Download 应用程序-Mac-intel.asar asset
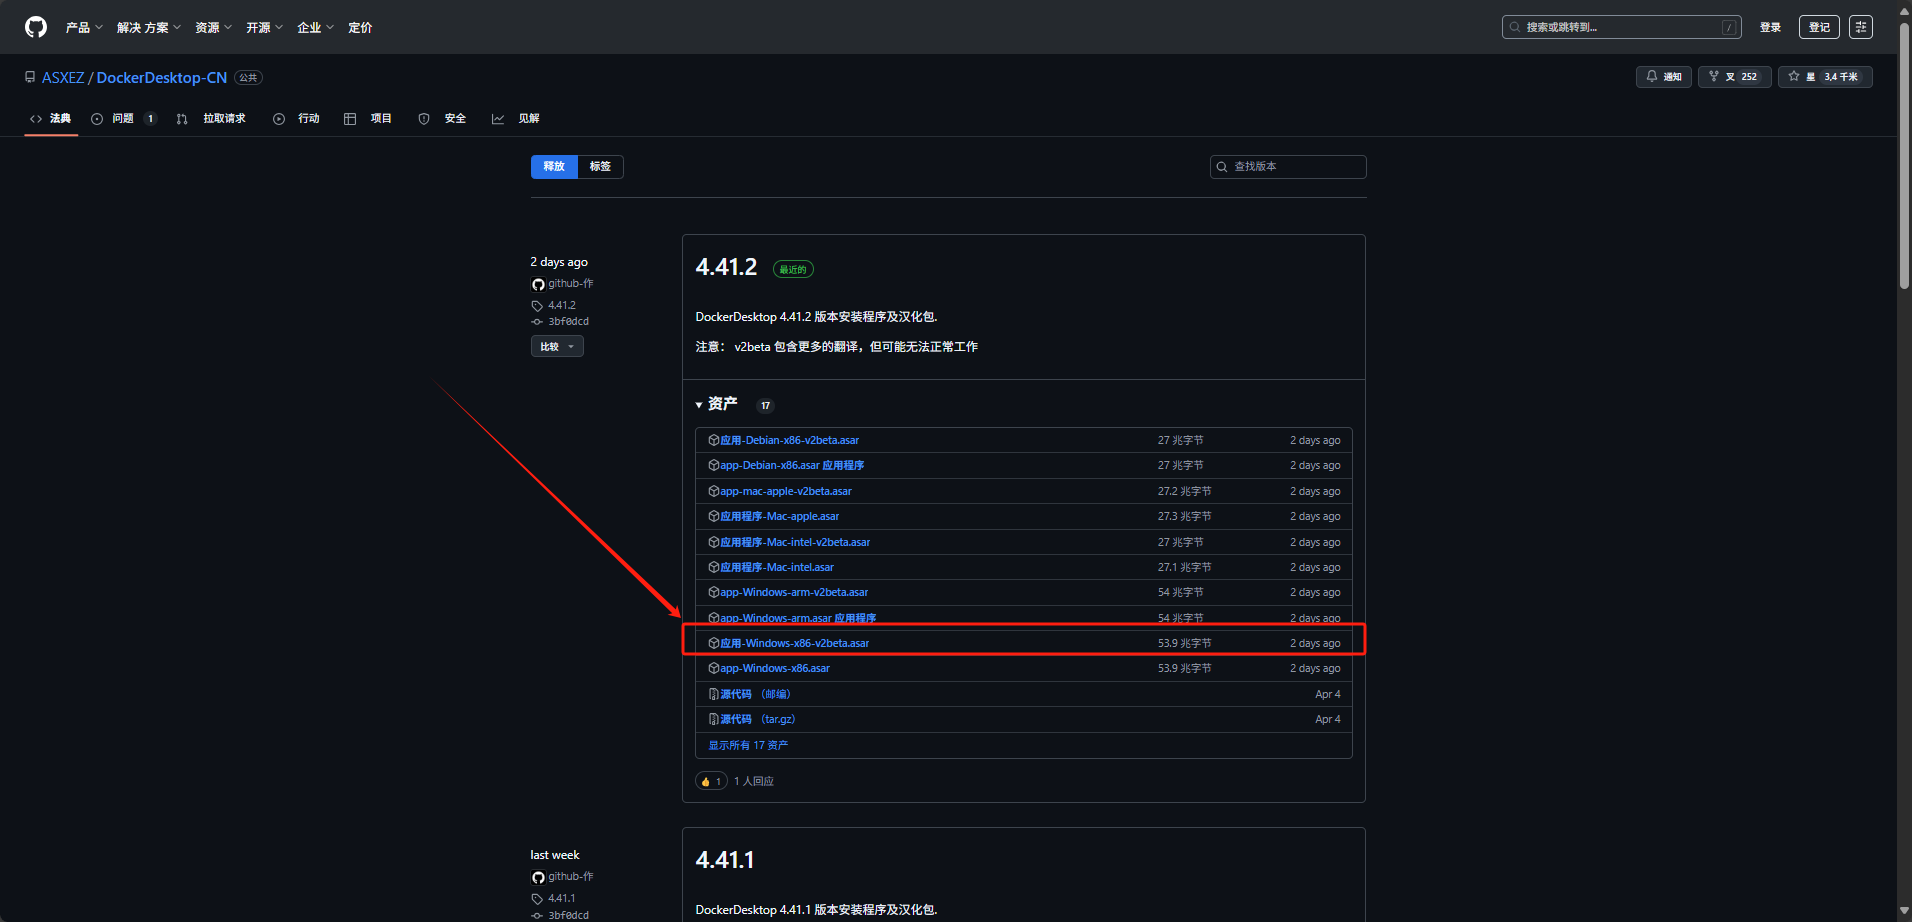The image size is (1912, 922). (x=777, y=567)
